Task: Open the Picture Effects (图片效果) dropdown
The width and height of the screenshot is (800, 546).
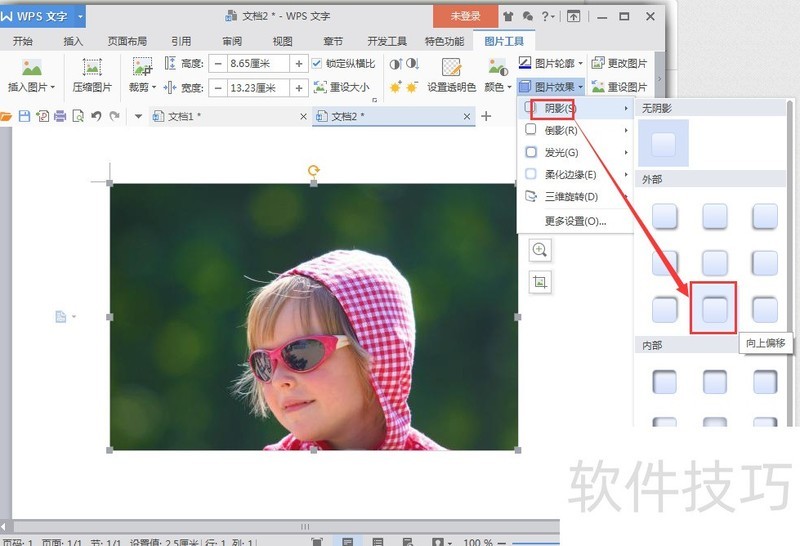Action: (x=551, y=87)
